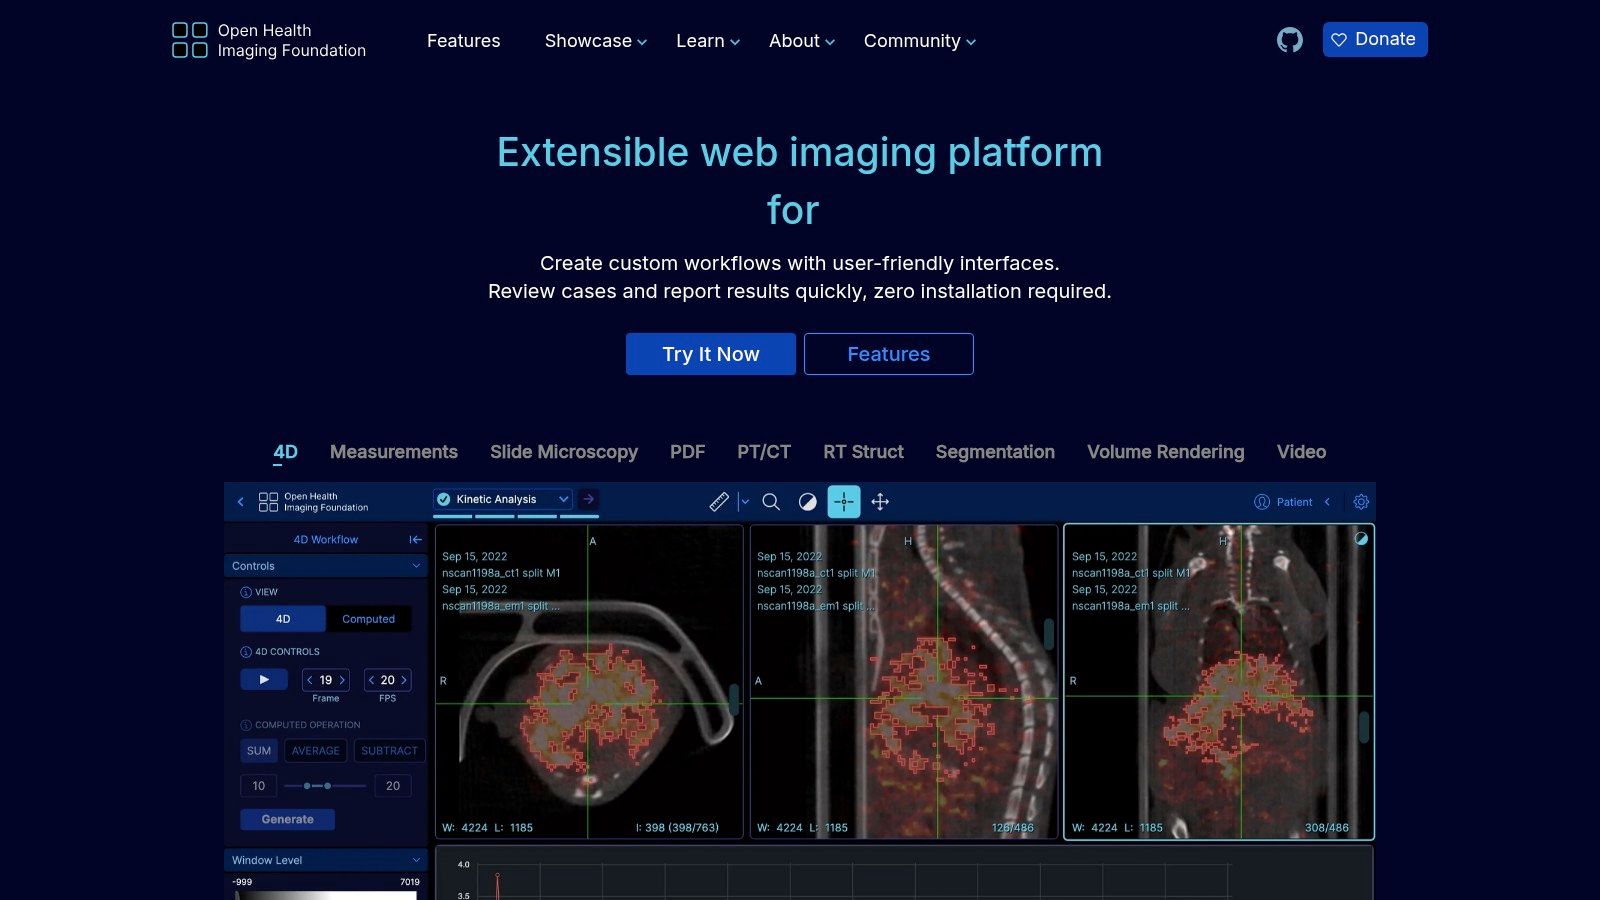Select the pan tool

coord(879,501)
